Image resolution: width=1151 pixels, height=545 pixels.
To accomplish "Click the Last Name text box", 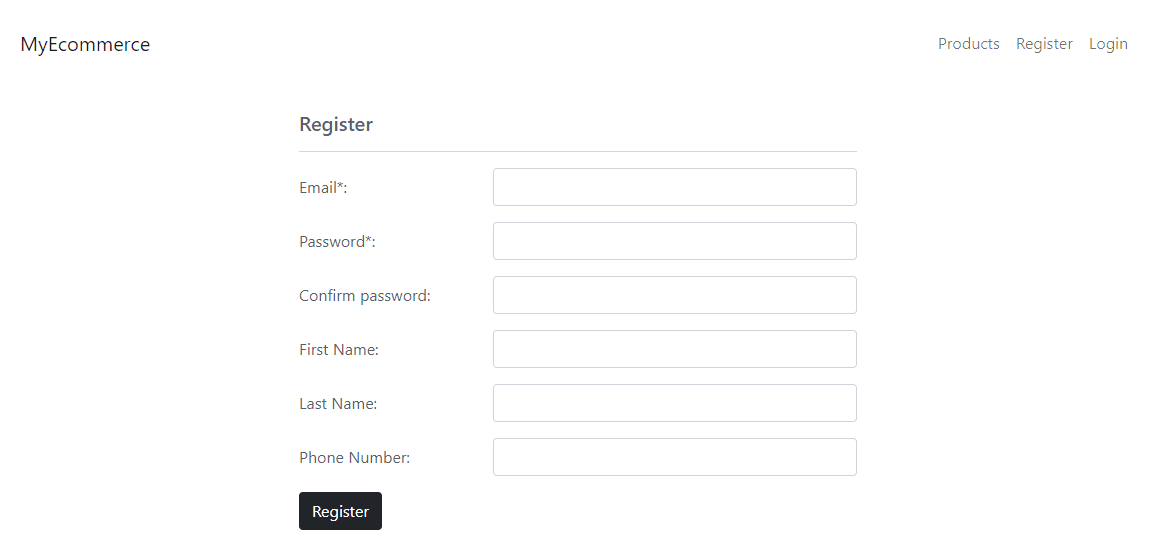I will pyautogui.click(x=675, y=403).
